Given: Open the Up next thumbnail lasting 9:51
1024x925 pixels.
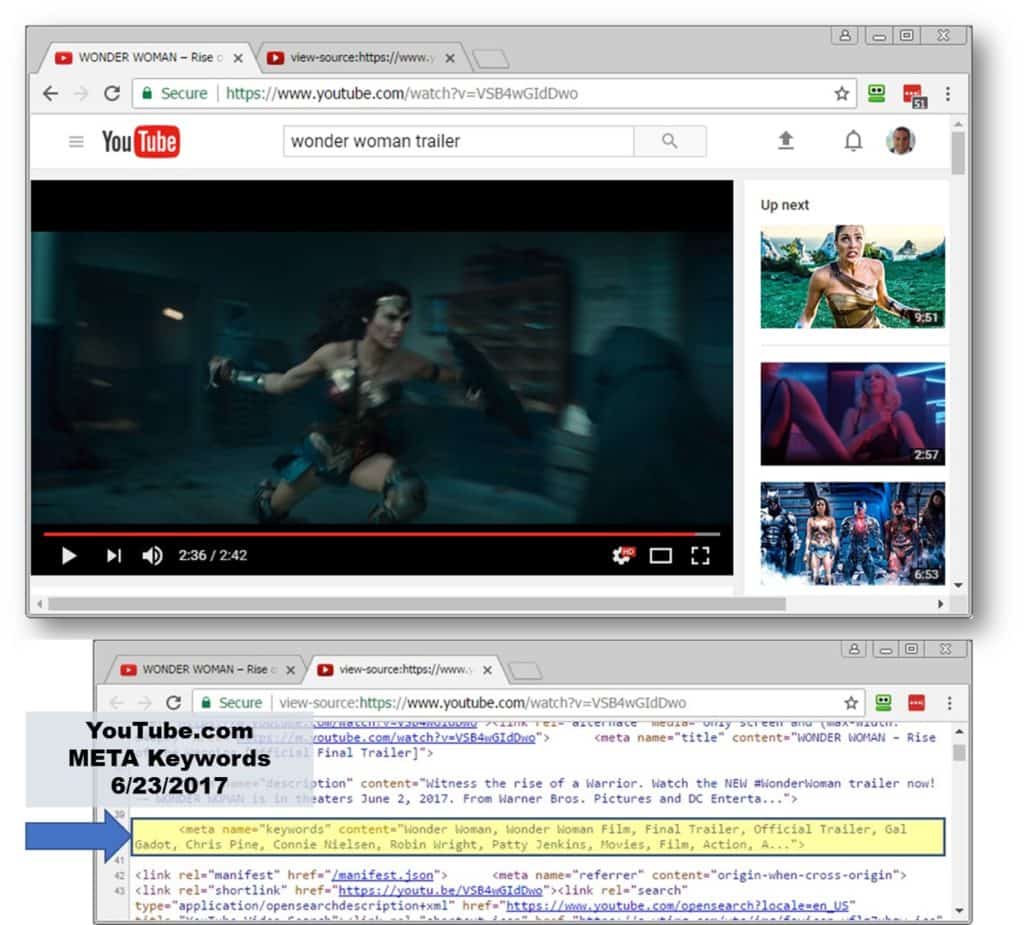Looking at the screenshot, I should [x=852, y=276].
